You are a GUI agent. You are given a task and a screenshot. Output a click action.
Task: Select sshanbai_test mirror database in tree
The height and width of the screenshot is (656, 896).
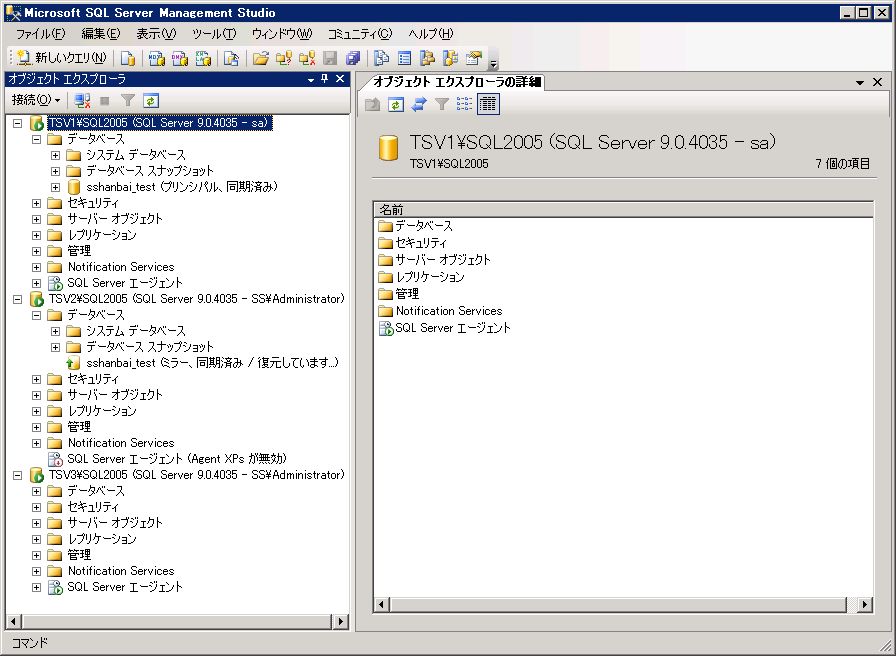212,363
